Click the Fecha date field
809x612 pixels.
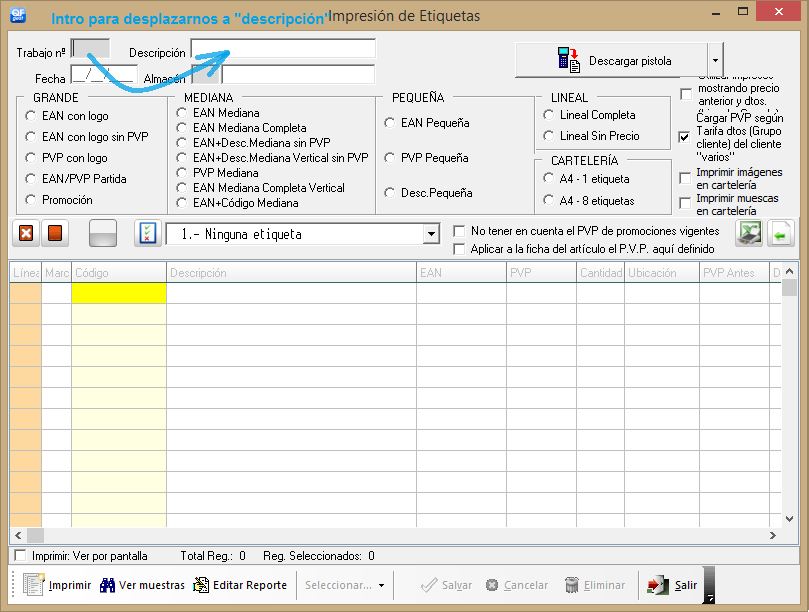(104, 75)
